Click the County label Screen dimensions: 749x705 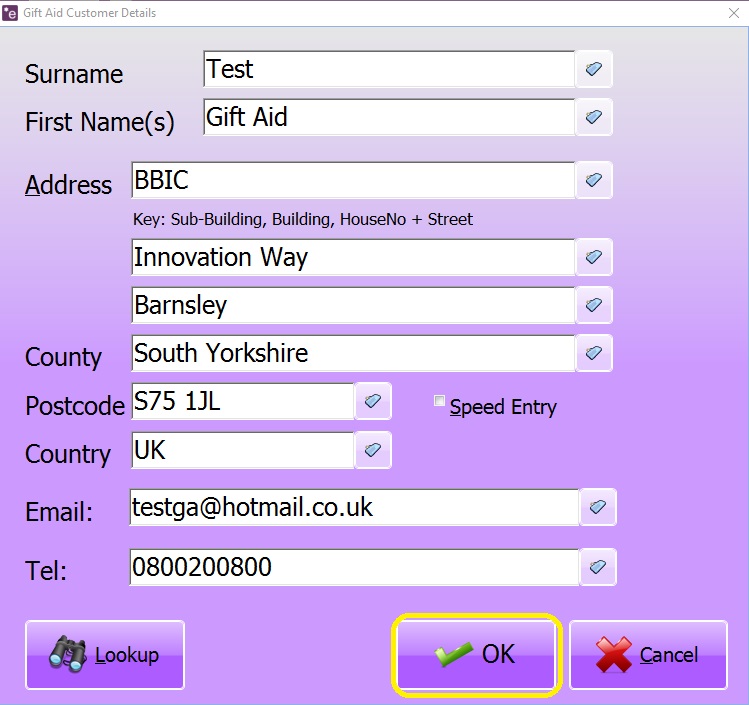tap(64, 358)
